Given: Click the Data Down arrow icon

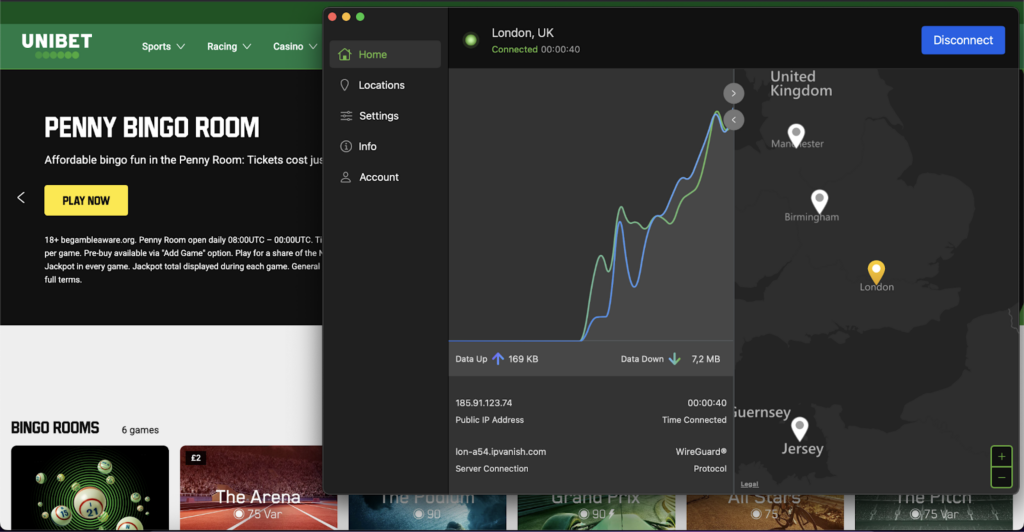Looking at the screenshot, I should (x=675, y=359).
